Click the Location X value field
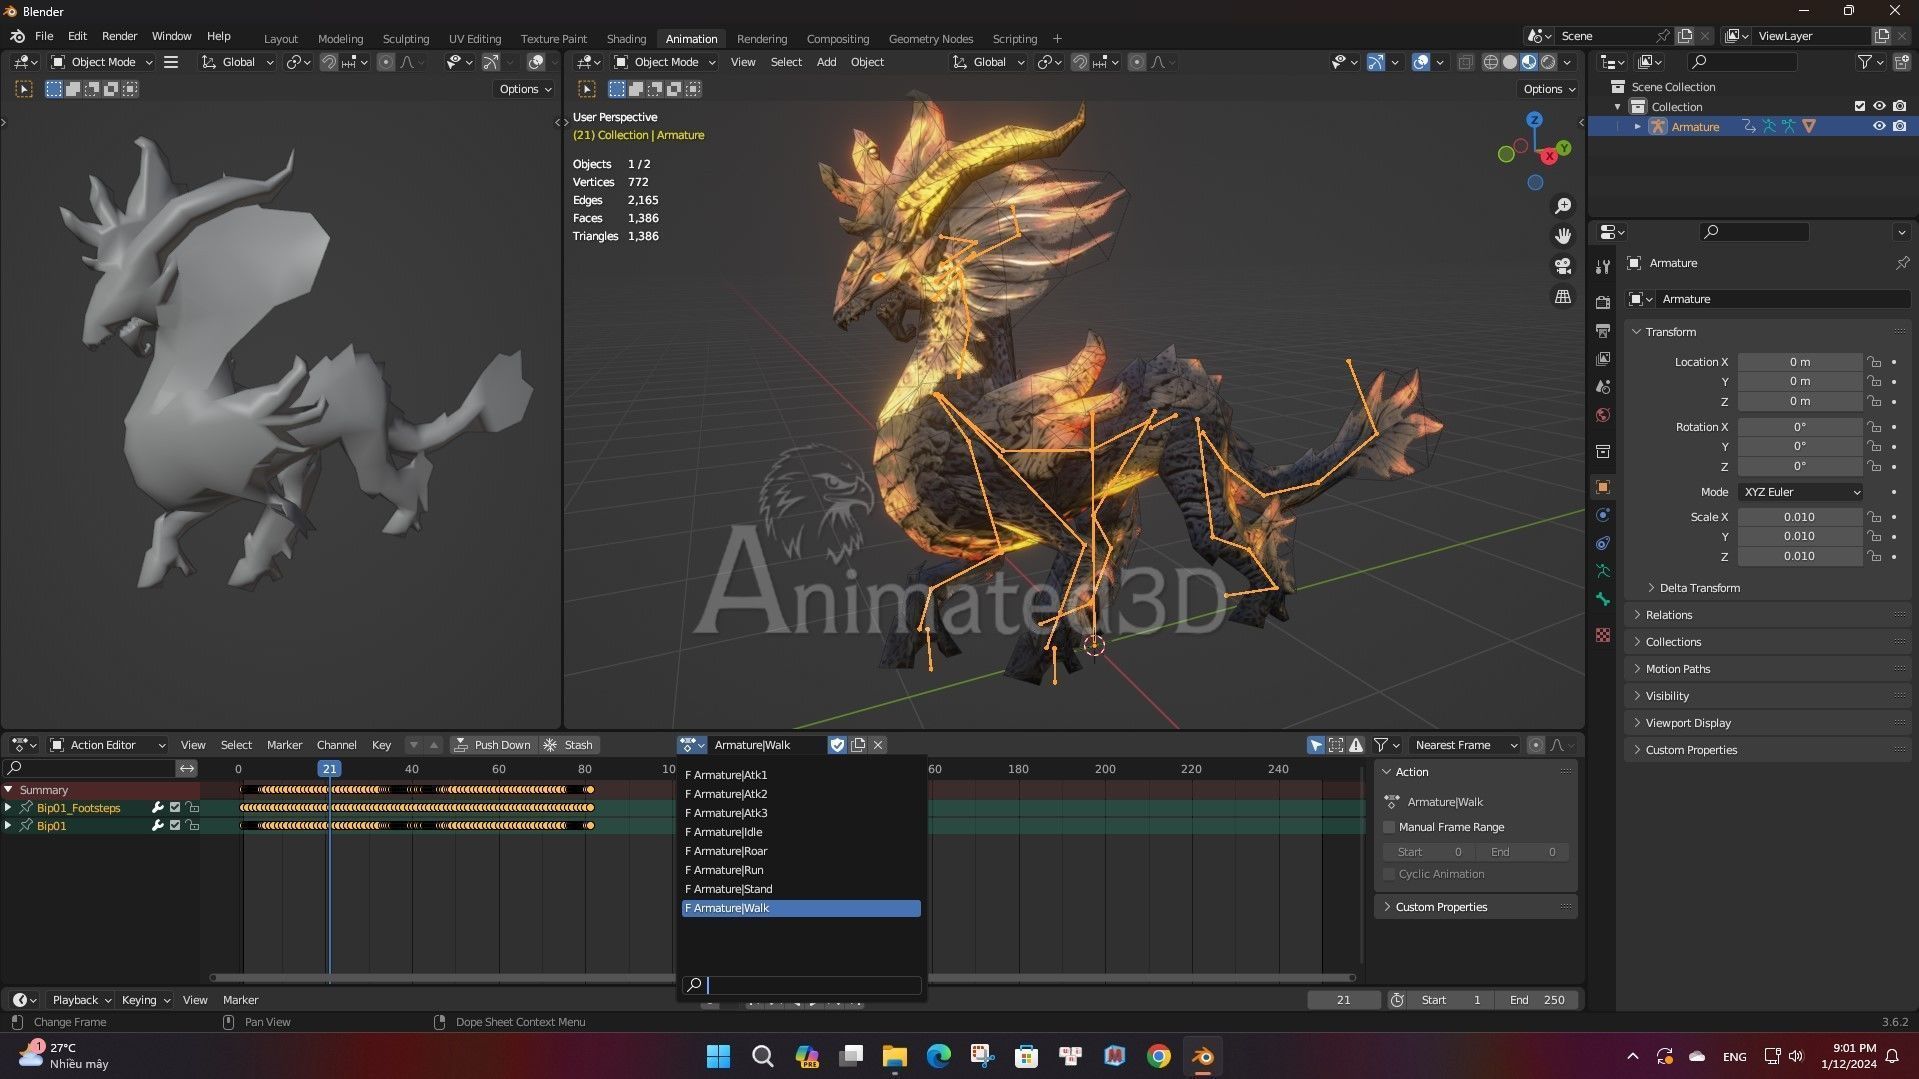The image size is (1919, 1079). click(x=1799, y=362)
